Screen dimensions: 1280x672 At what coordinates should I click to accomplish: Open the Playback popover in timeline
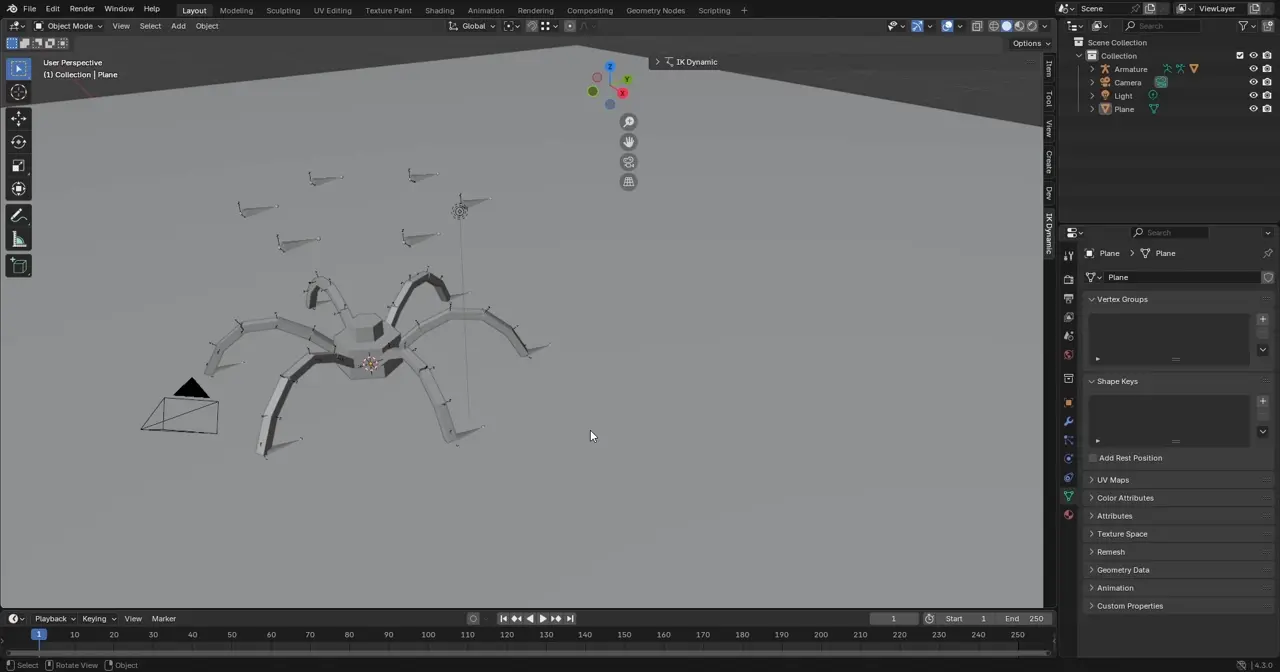(55, 619)
